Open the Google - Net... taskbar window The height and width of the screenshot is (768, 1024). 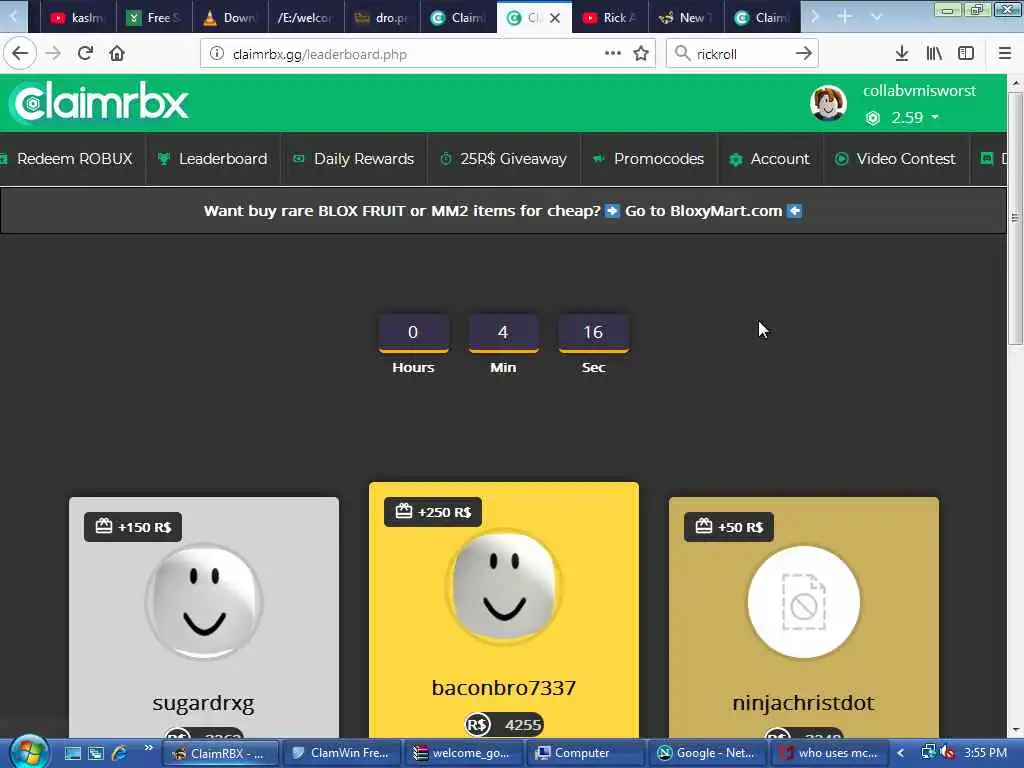pos(707,753)
